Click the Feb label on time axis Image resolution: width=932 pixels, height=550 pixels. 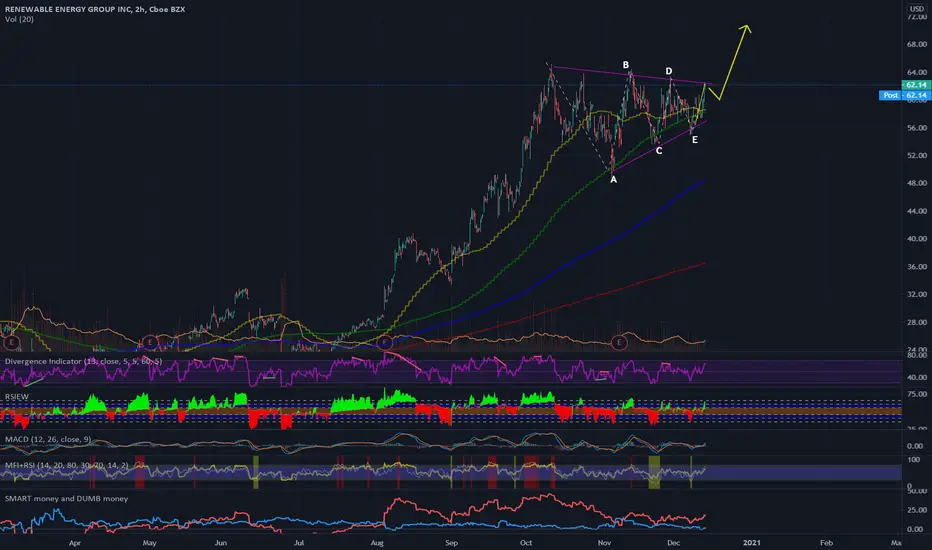tap(826, 543)
